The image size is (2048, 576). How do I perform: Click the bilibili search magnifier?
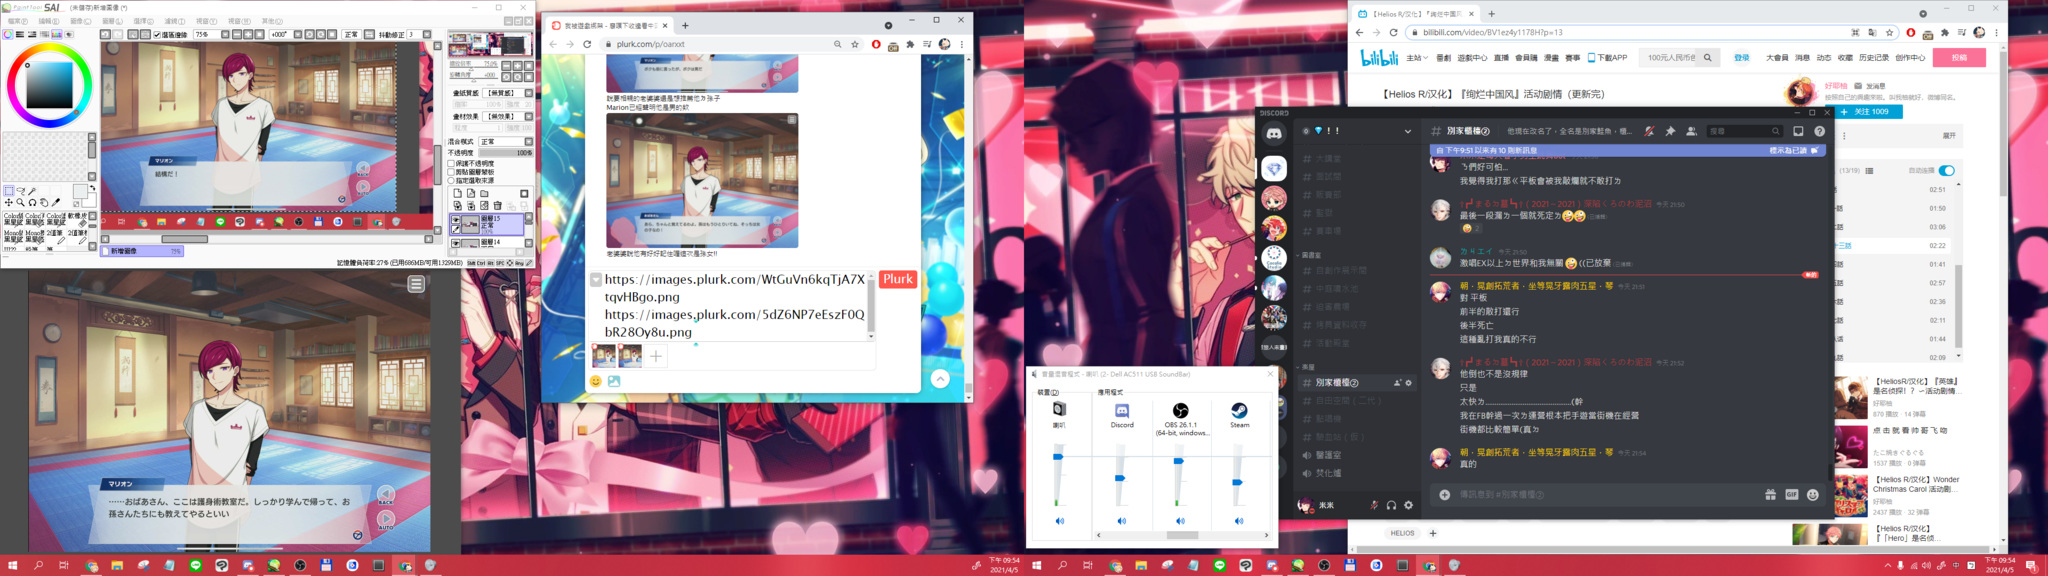click(1708, 57)
